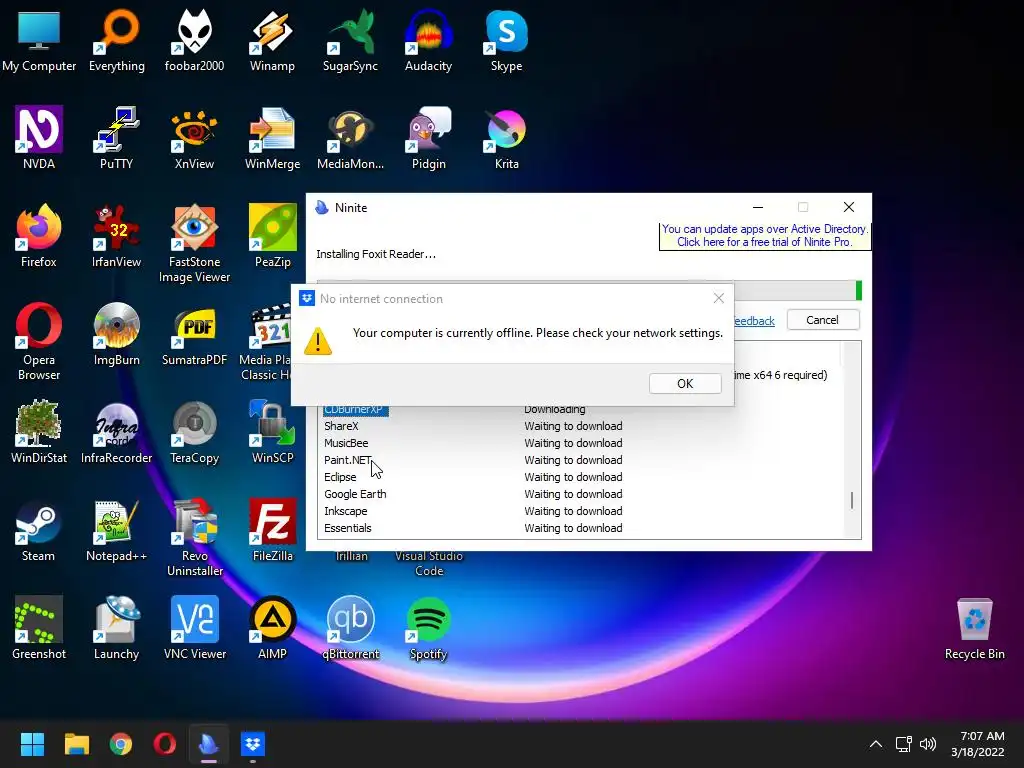Select the Winamp desktop shortcut
The height and width of the screenshot is (768, 1024).
(272, 39)
